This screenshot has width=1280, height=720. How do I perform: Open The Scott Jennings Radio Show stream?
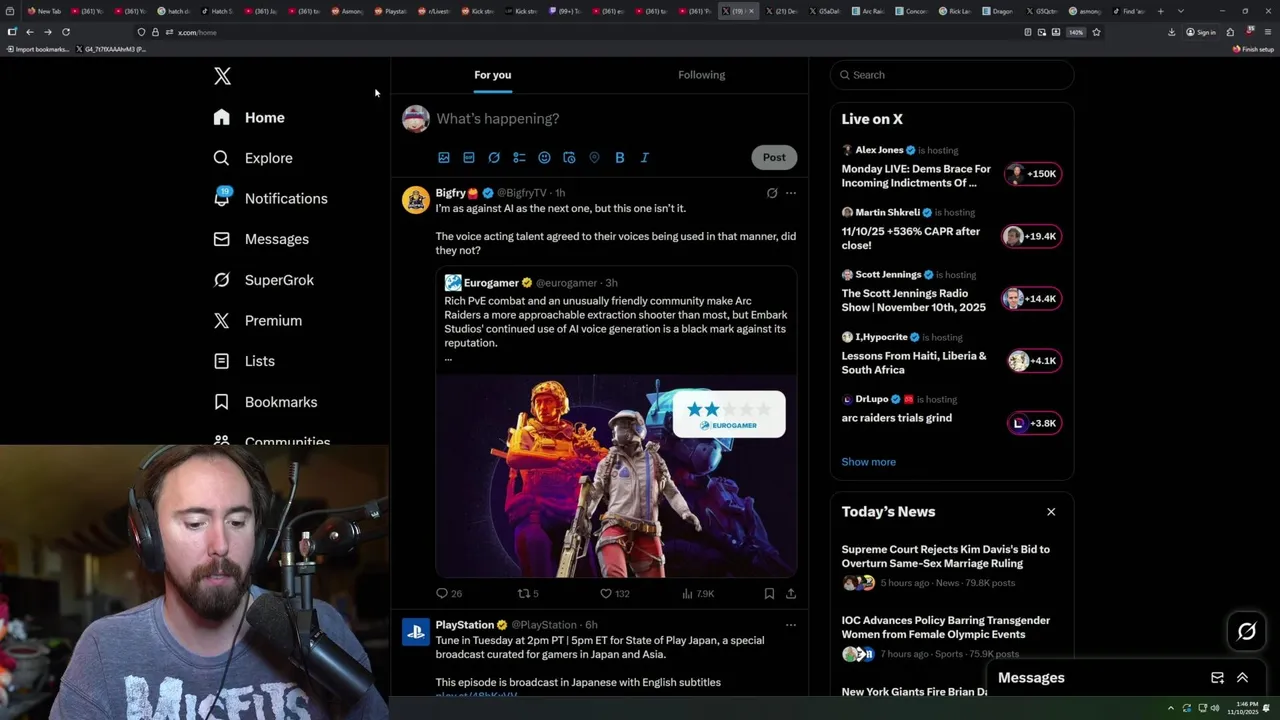[x=950, y=292]
